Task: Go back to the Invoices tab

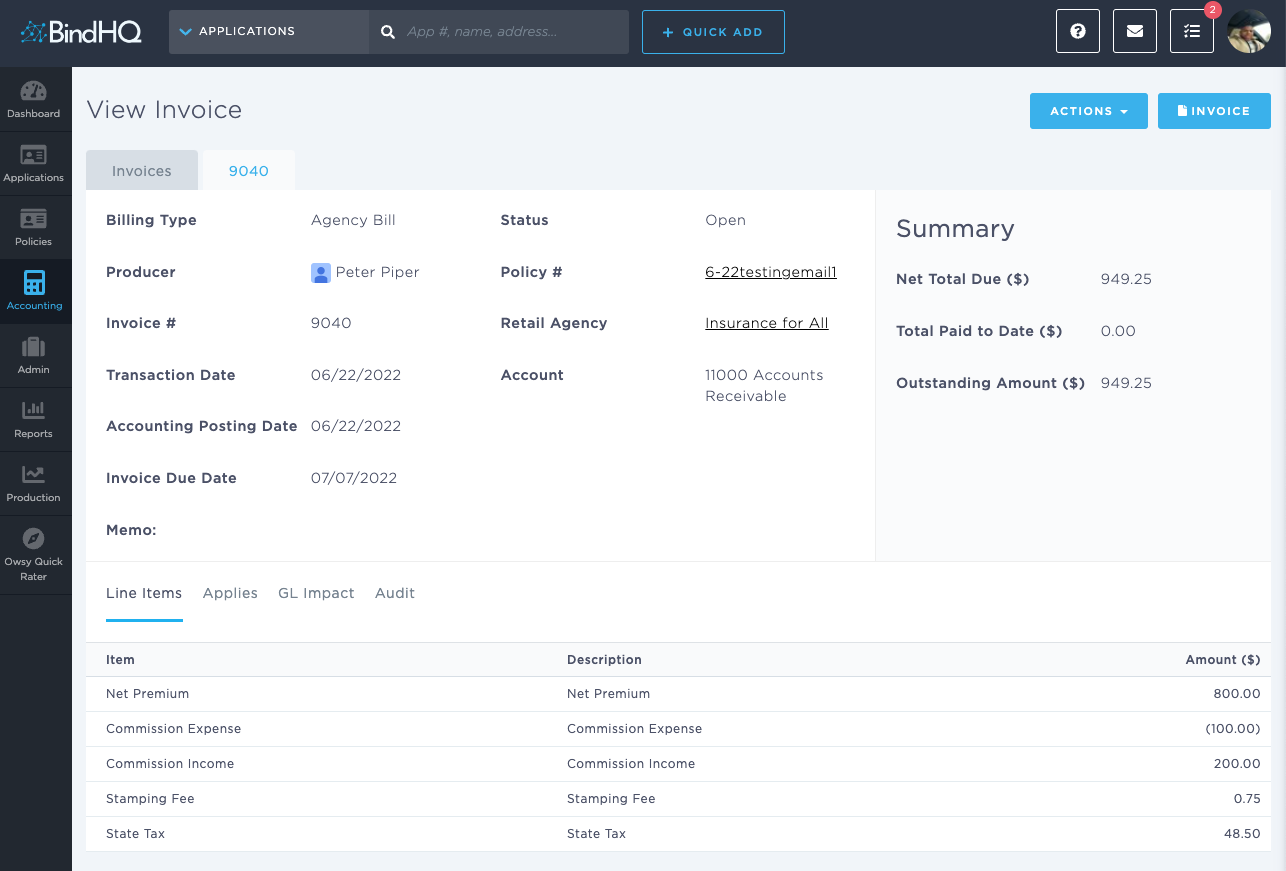Action: [x=142, y=171]
